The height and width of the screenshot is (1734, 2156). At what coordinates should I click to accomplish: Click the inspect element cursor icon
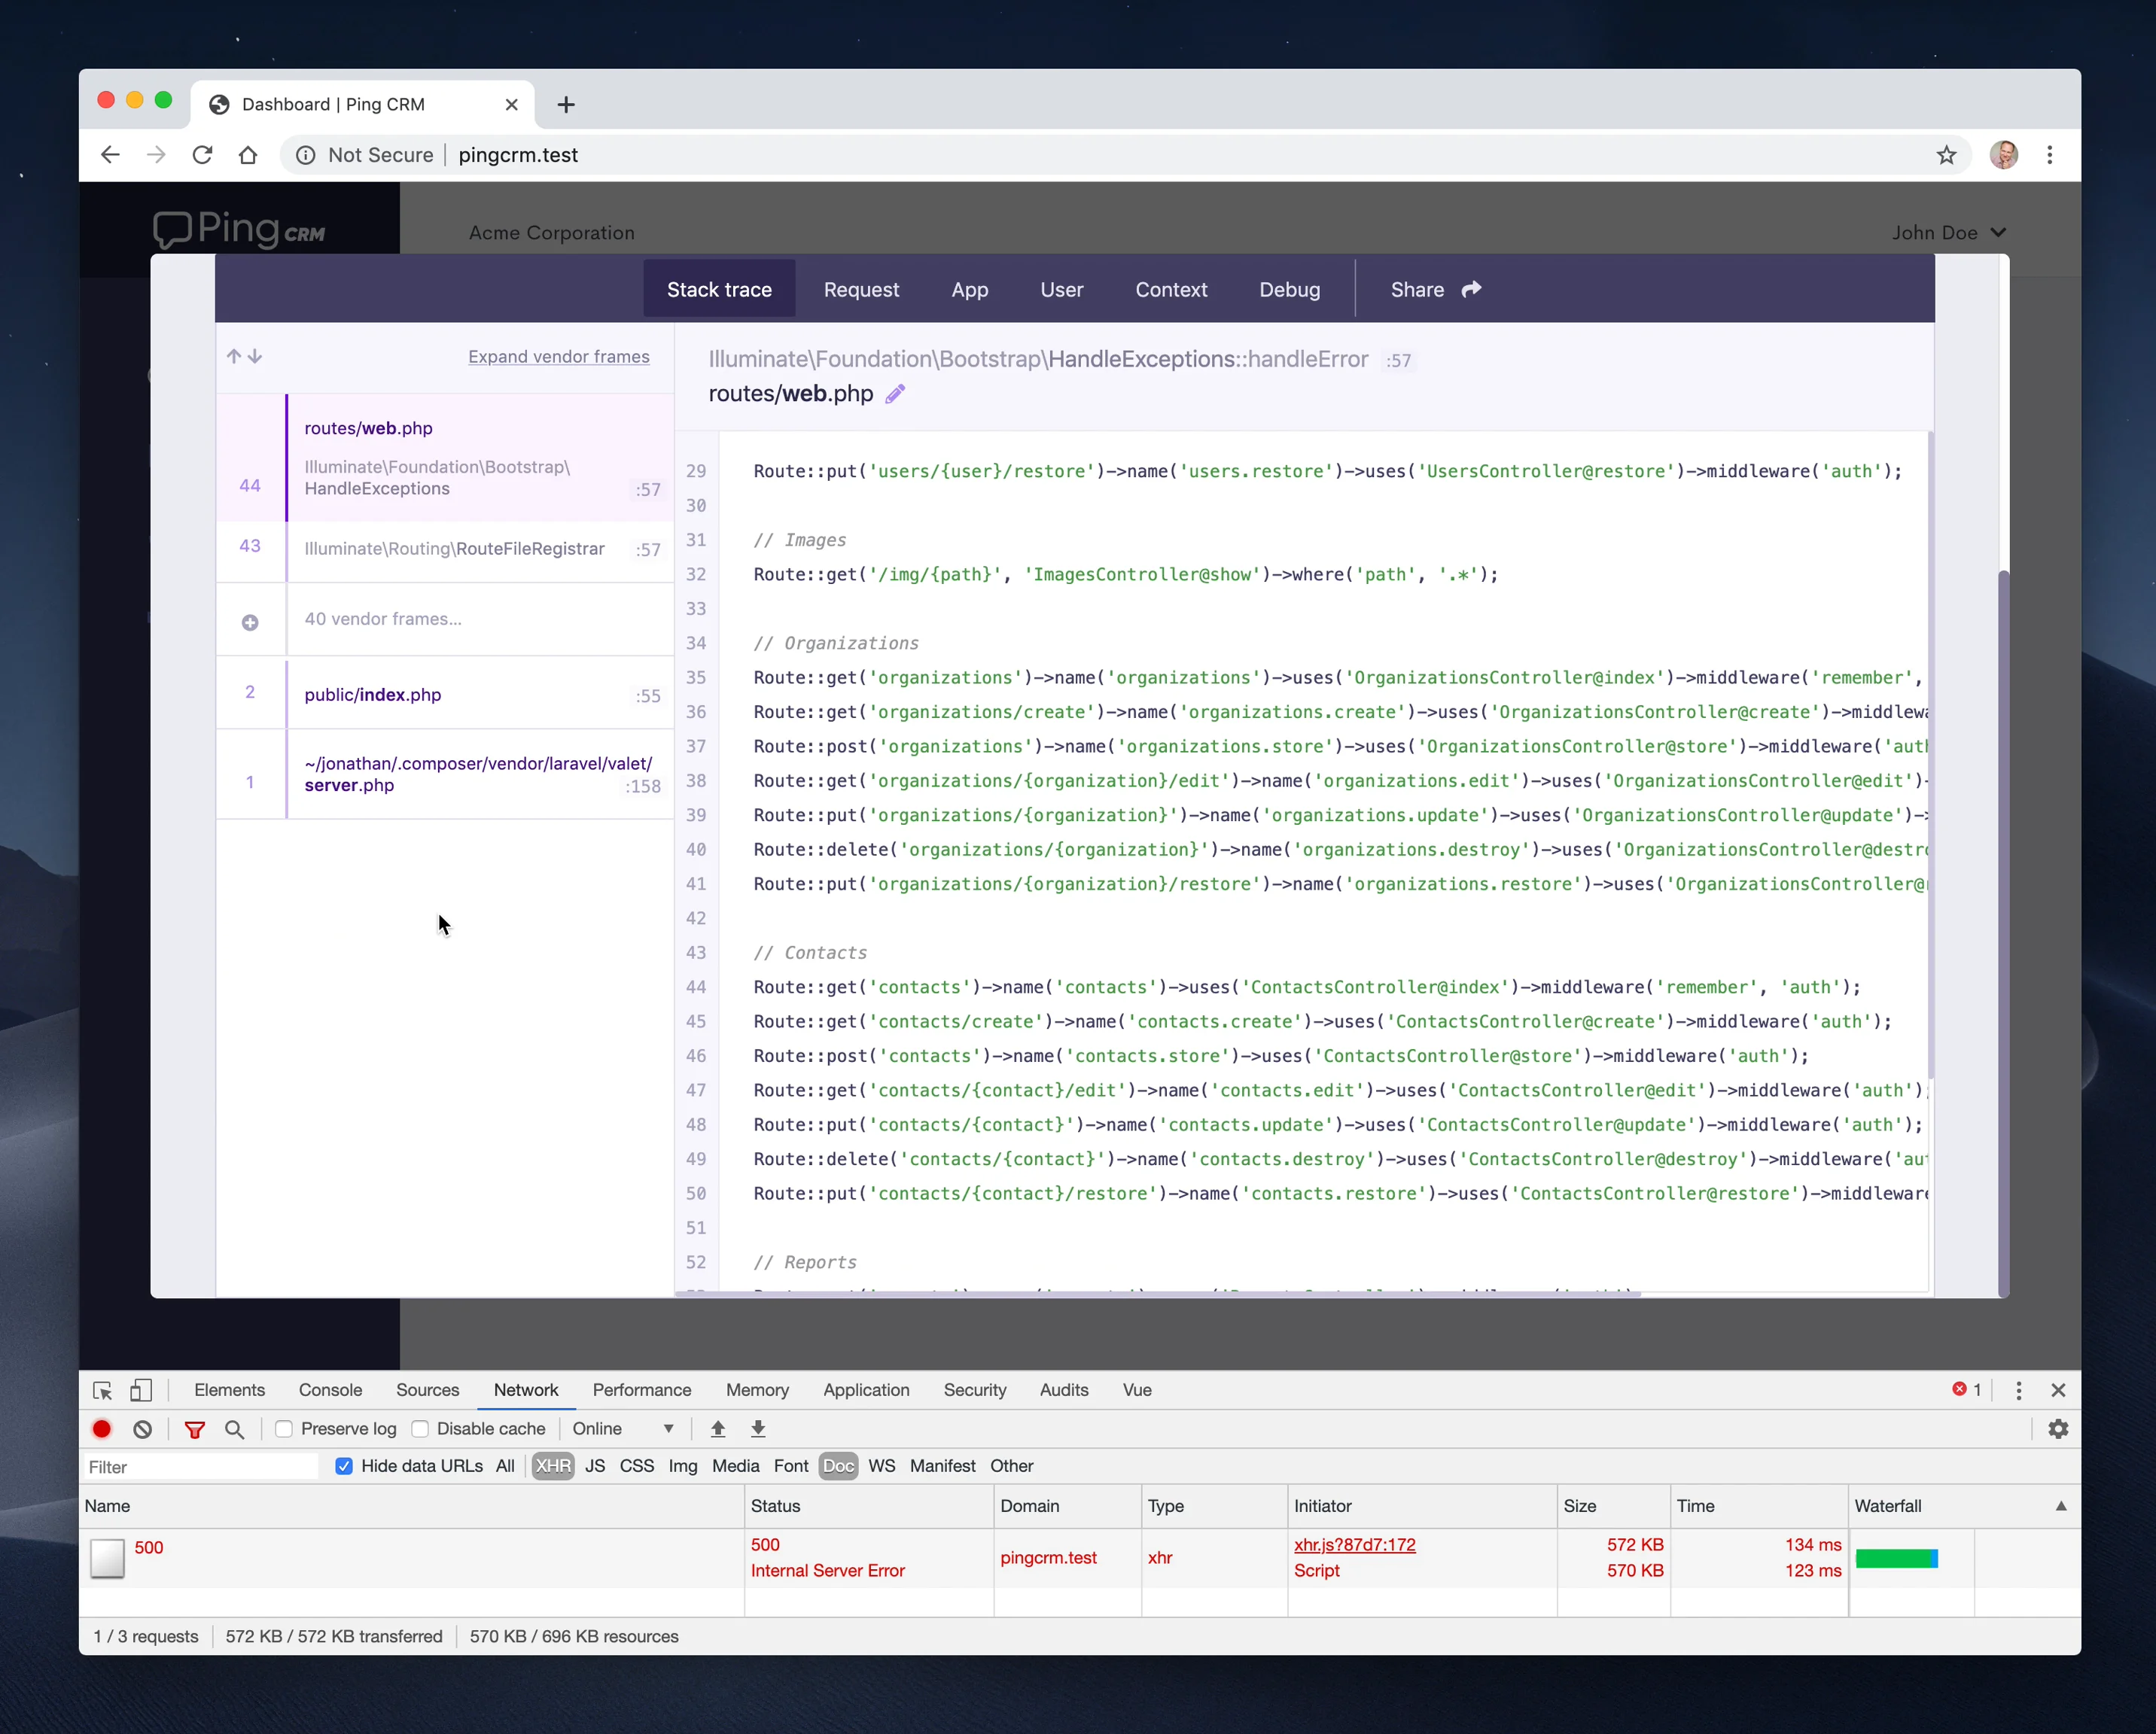pos(102,1390)
